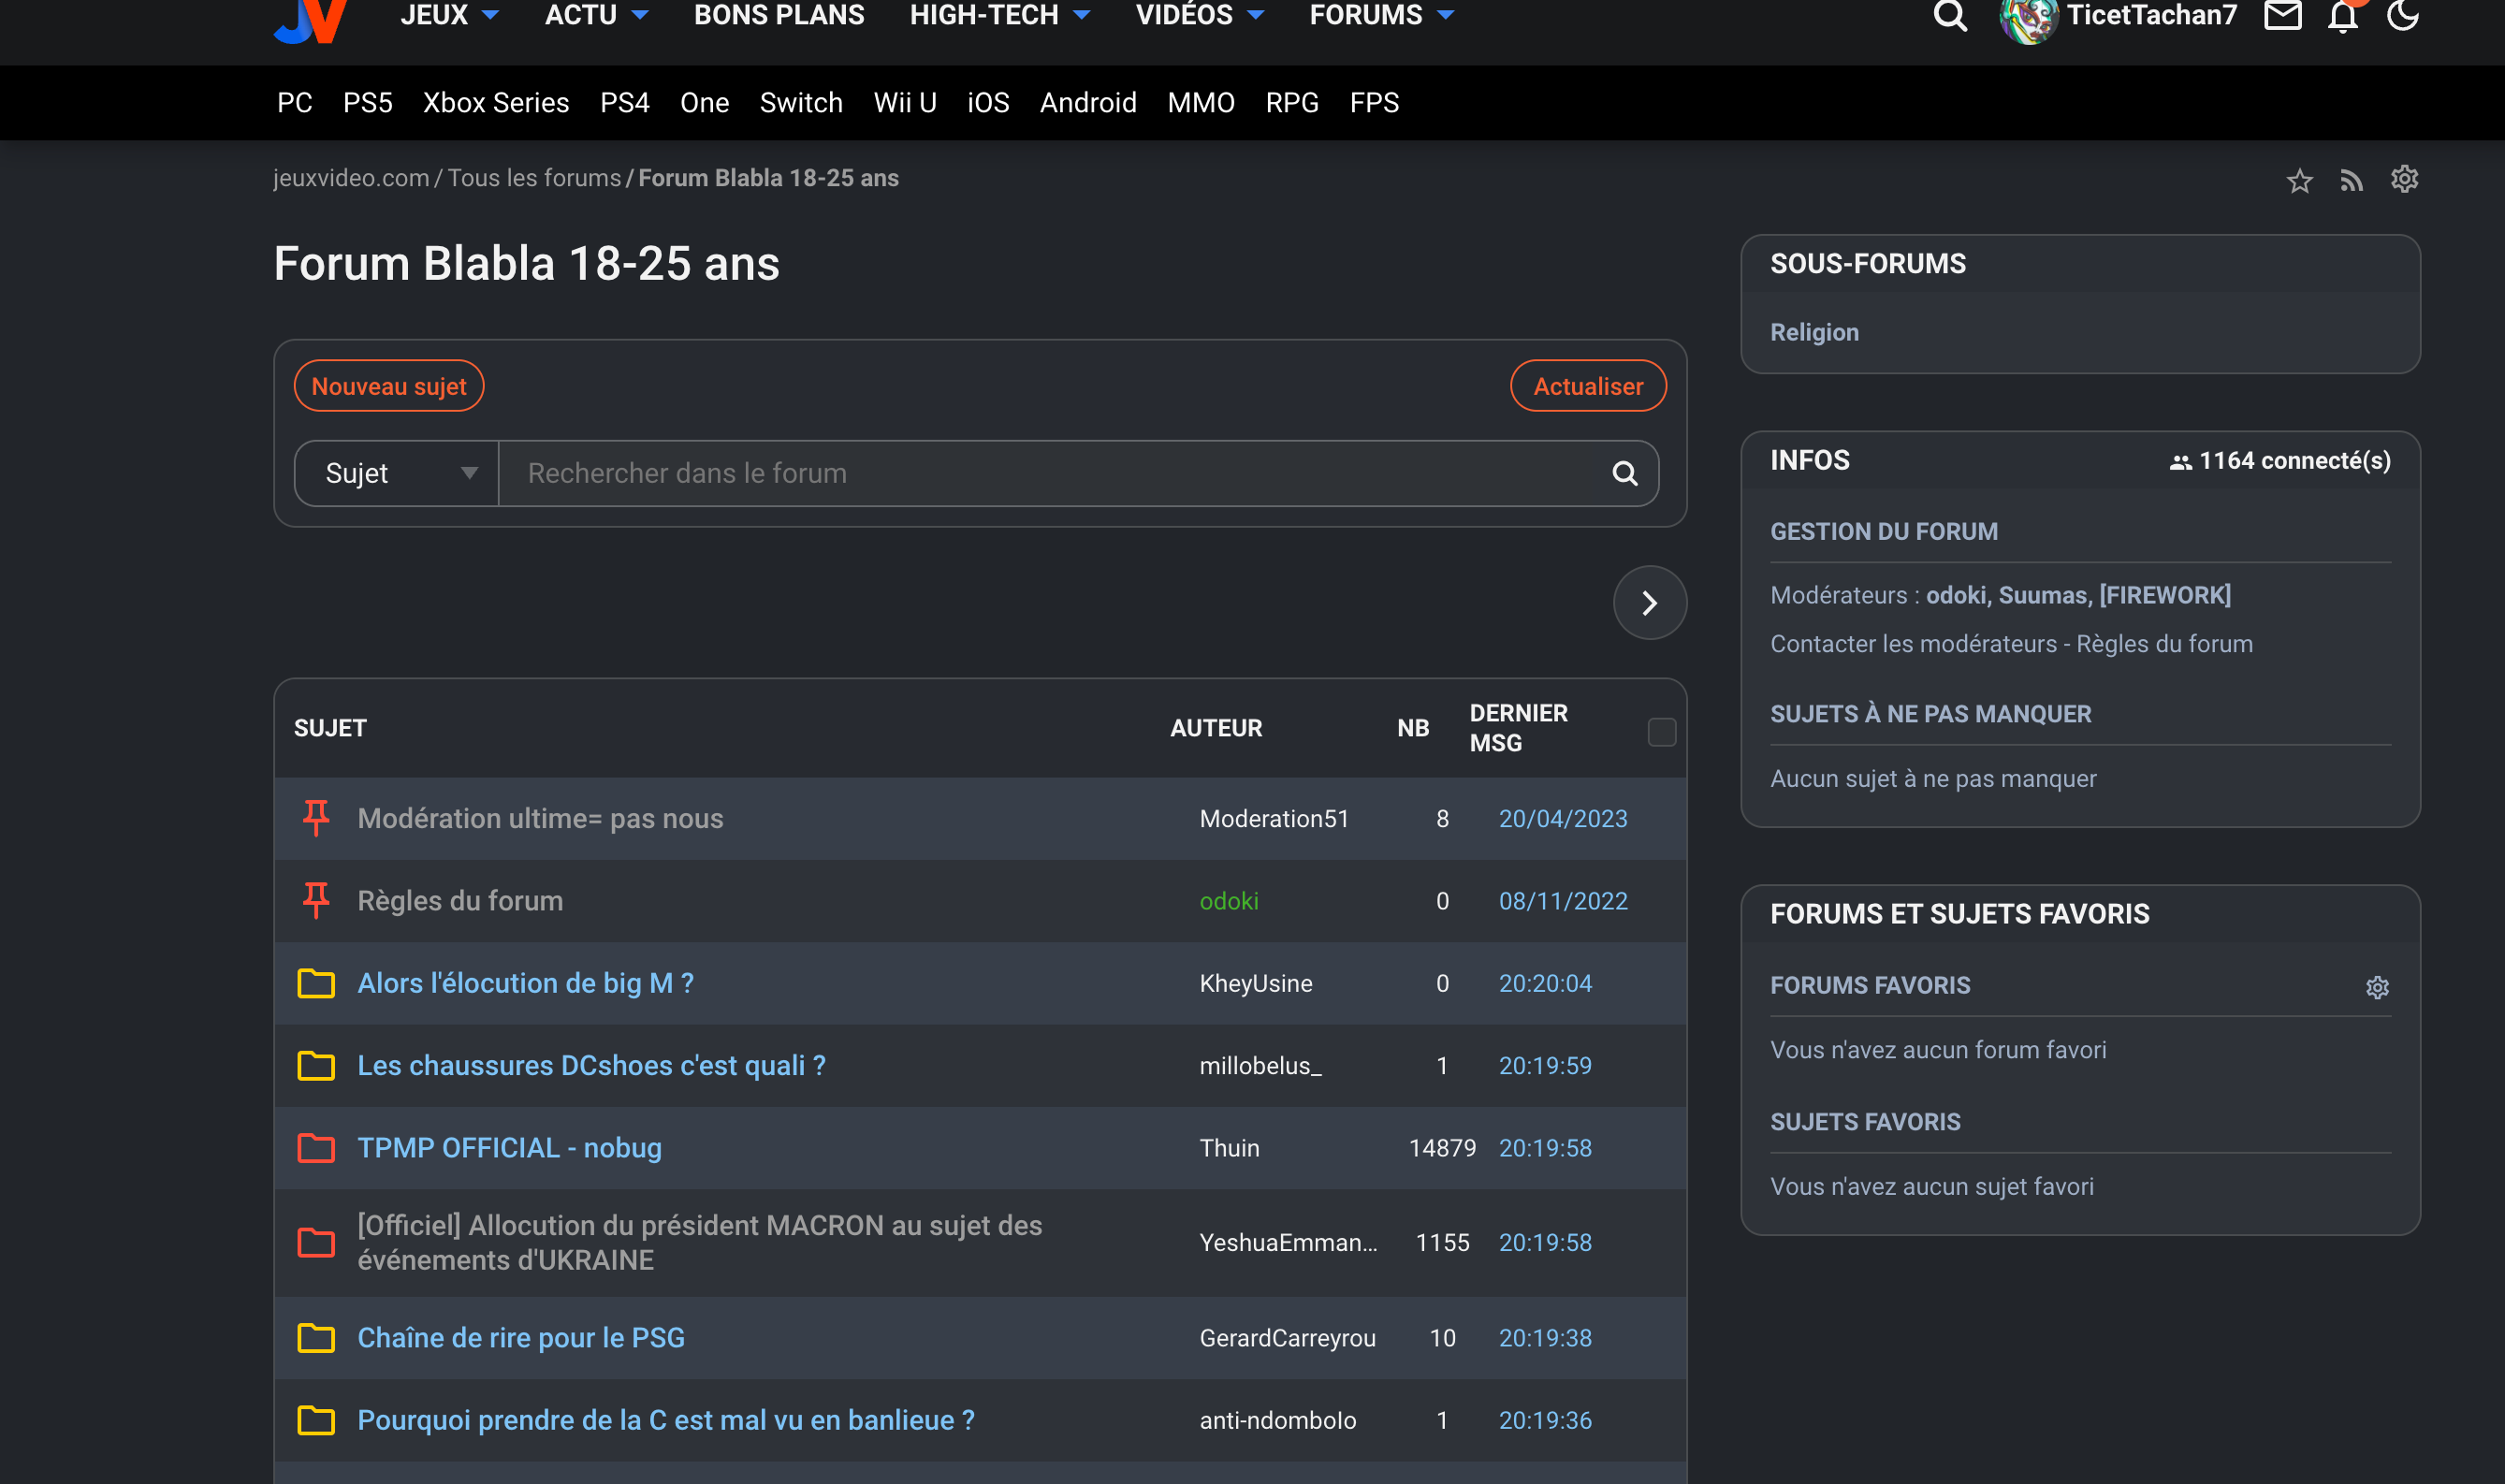Click folder icon of Pourquoi prendre topic

click(x=316, y=1419)
